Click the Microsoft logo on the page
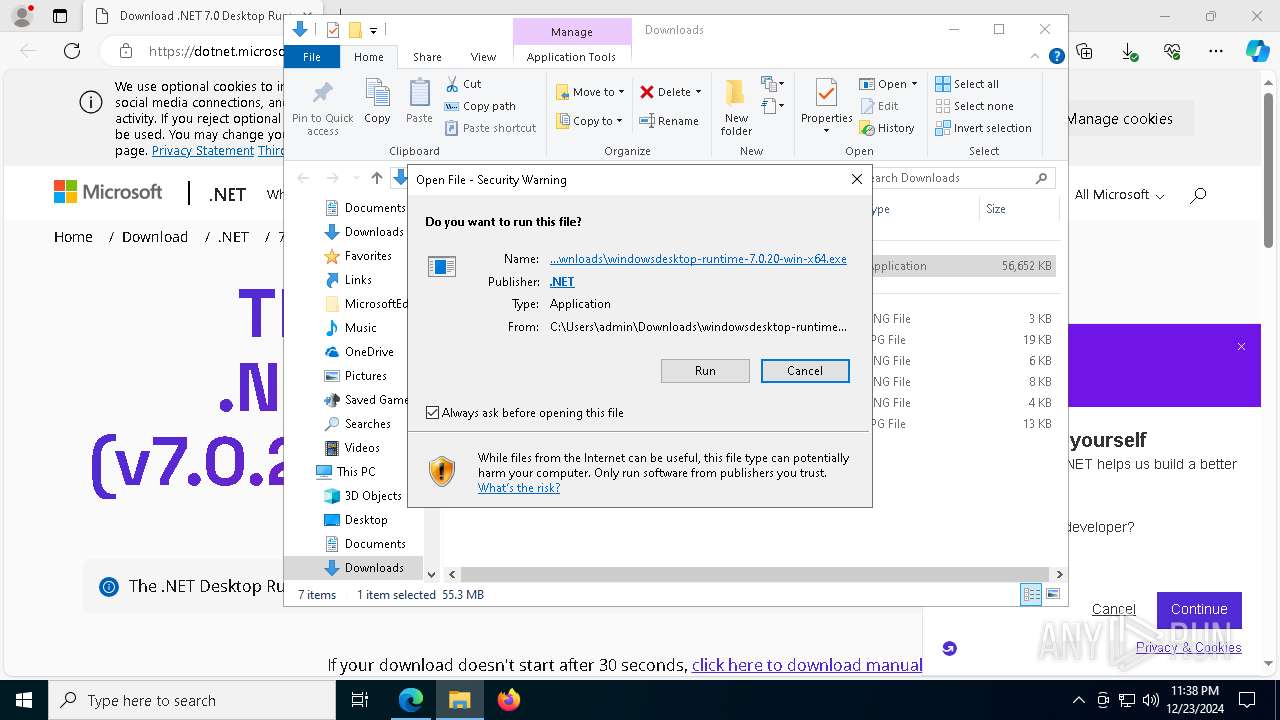This screenshot has width=1280, height=720. click(x=108, y=192)
